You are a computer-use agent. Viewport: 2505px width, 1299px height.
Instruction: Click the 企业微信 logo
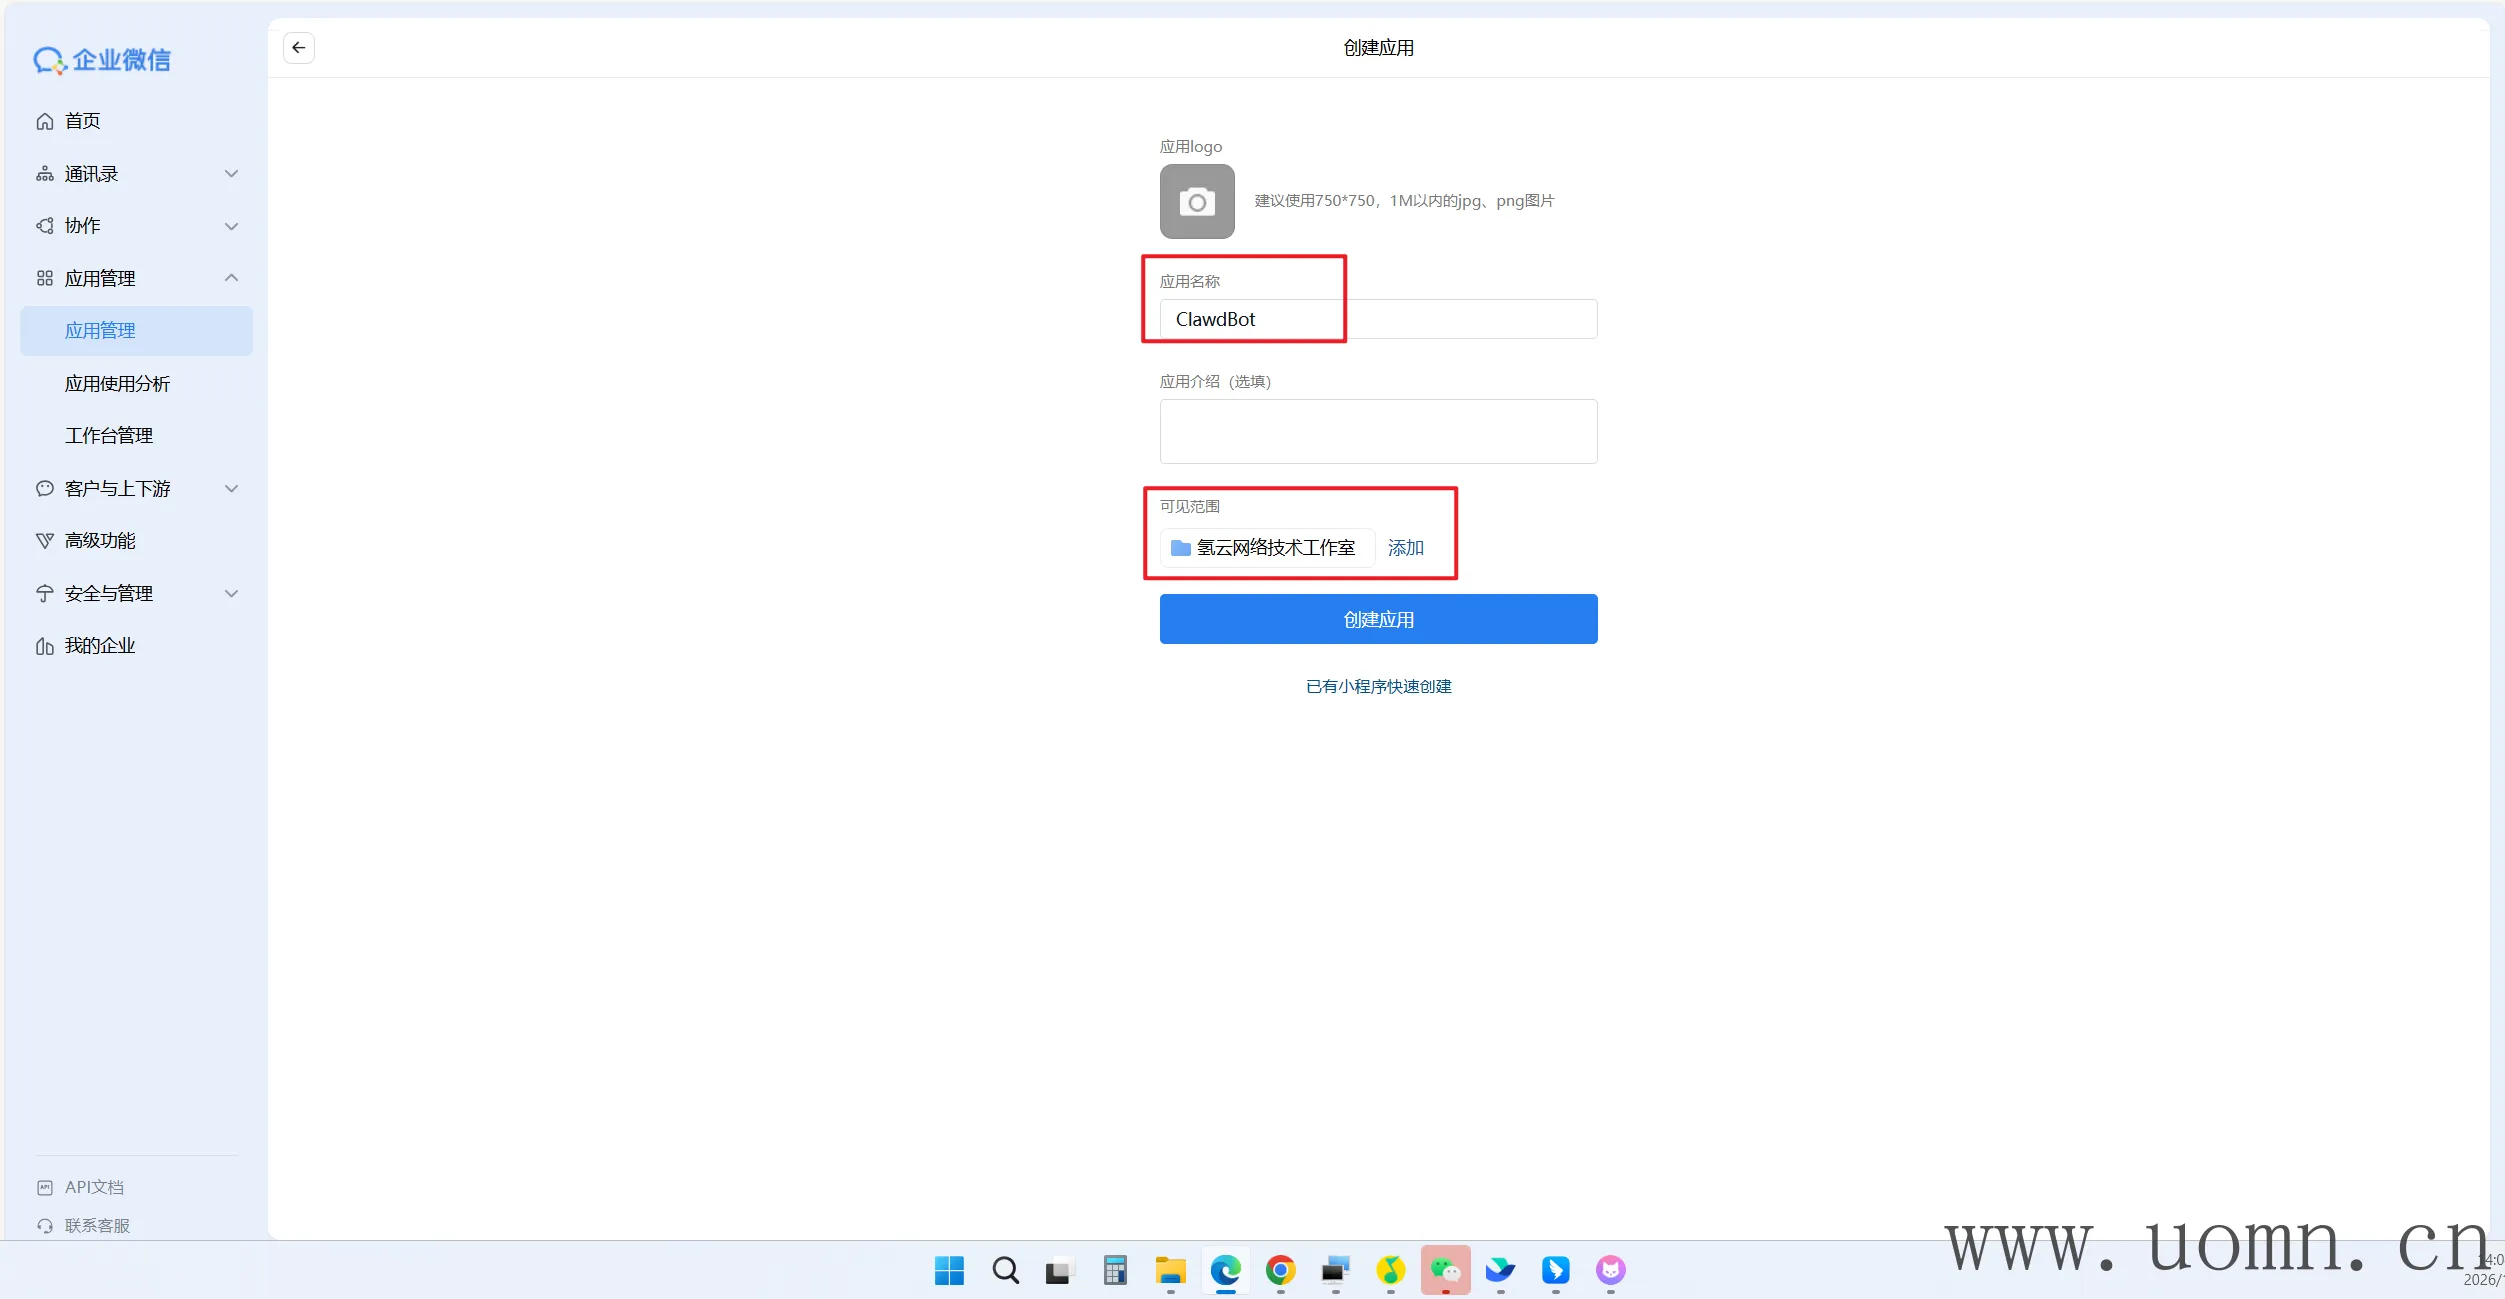102,60
